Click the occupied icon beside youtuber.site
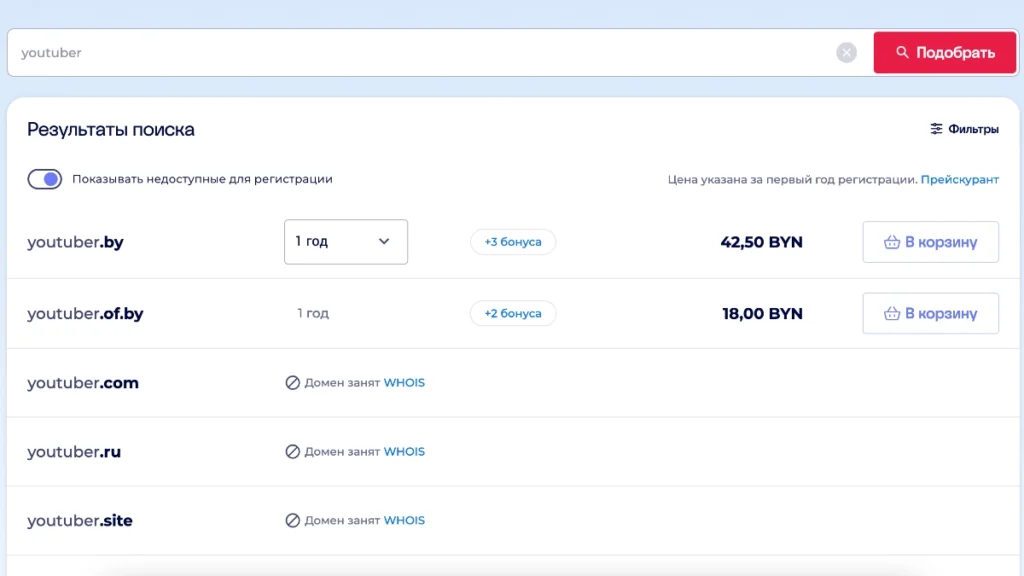The image size is (1024, 576). [293, 520]
